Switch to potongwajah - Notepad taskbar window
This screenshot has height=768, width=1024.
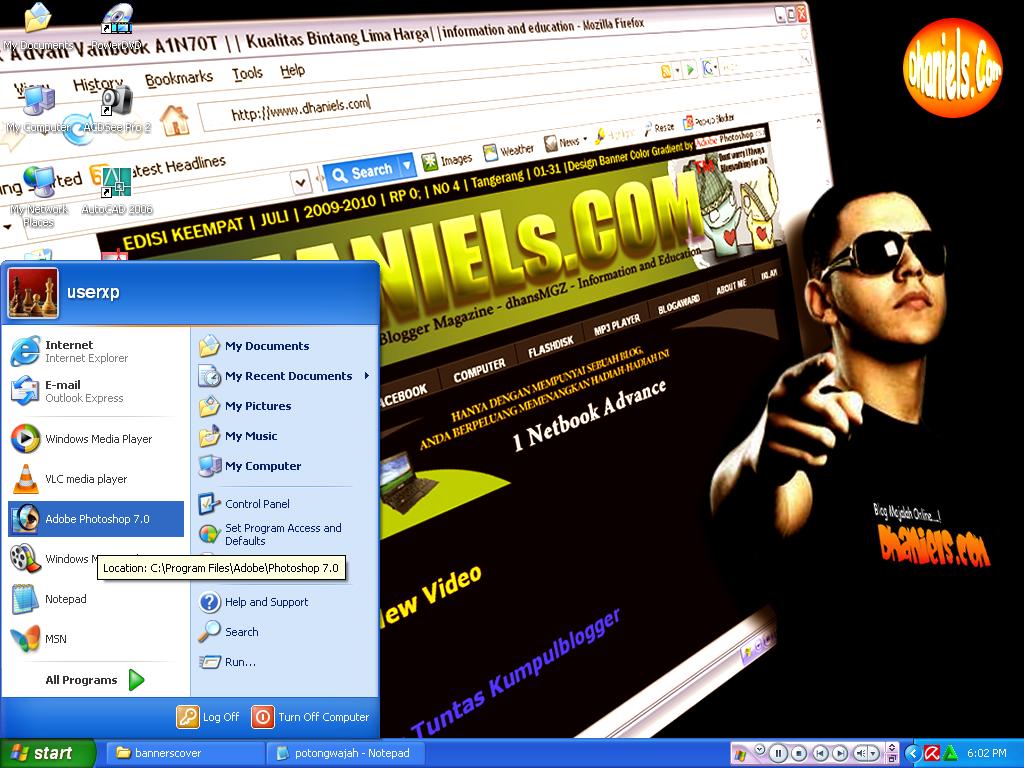345,753
